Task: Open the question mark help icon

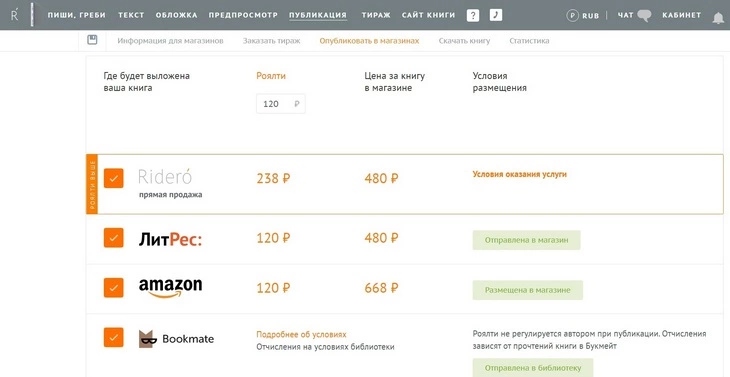Action: [x=473, y=15]
